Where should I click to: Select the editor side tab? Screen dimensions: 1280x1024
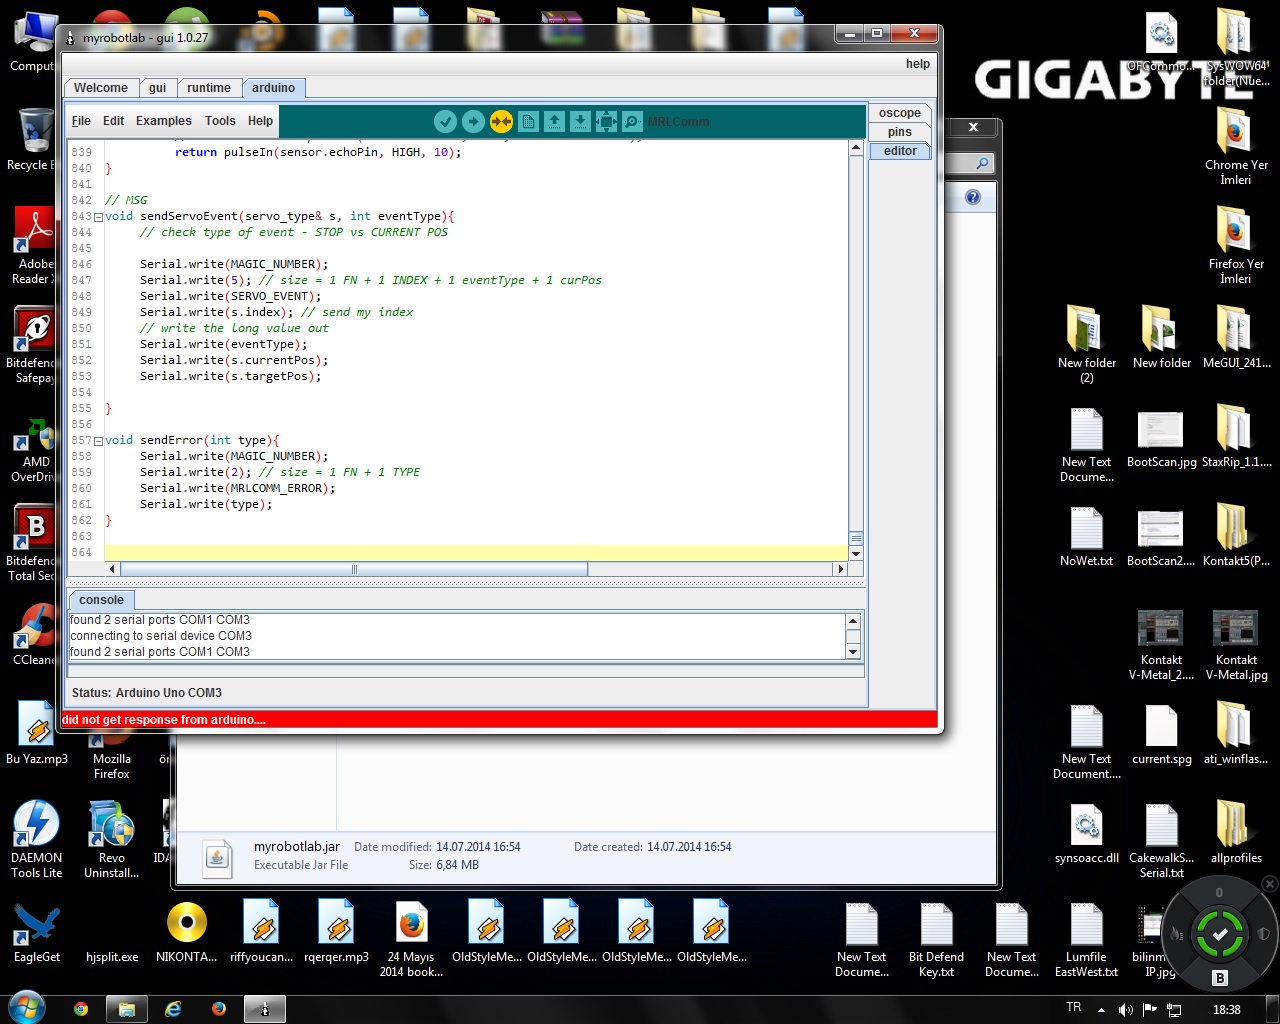900,151
